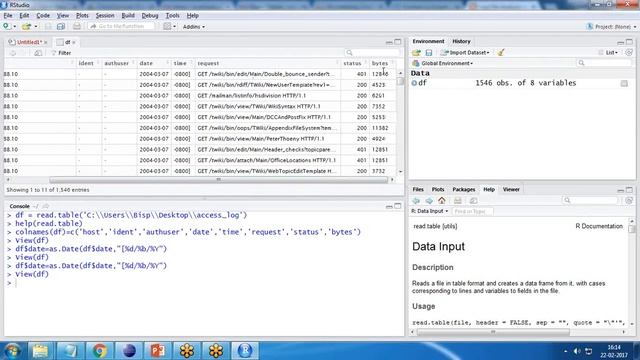Switch to History tab
The image size is (640, 360).
(461, 41)
